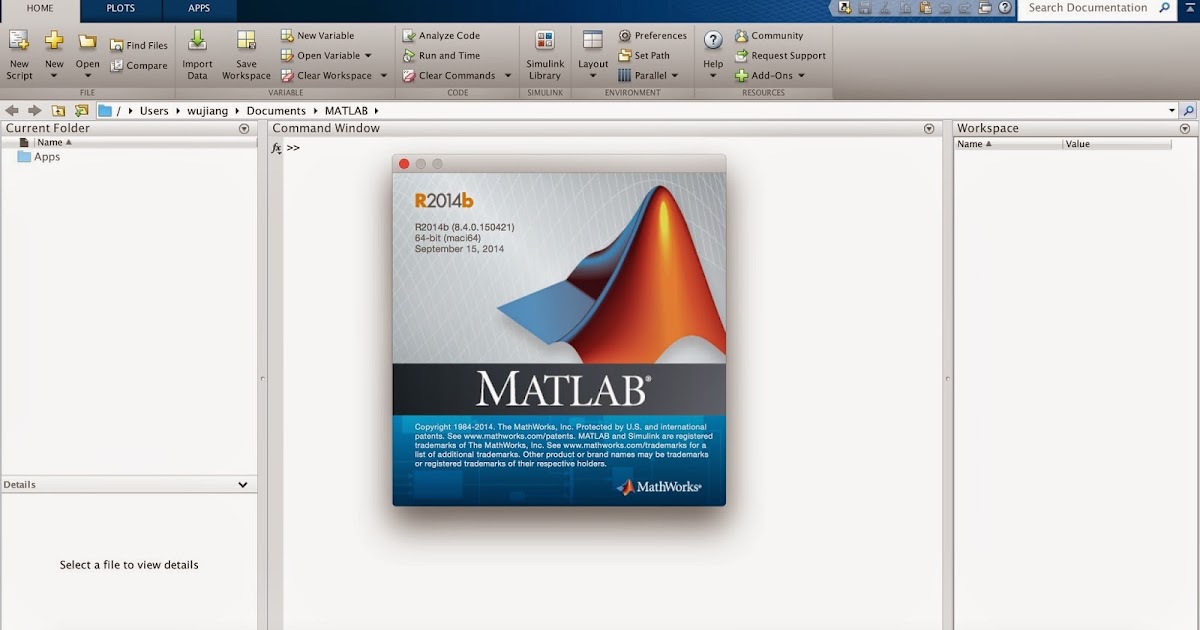
Task: Launch the Compare tool
Action: pyautogui.click(x=139, y=66)
